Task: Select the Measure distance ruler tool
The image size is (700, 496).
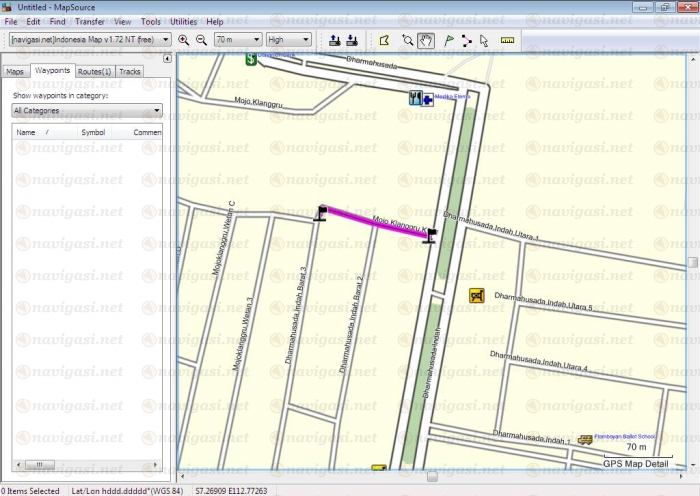Action: coord(506,40)
